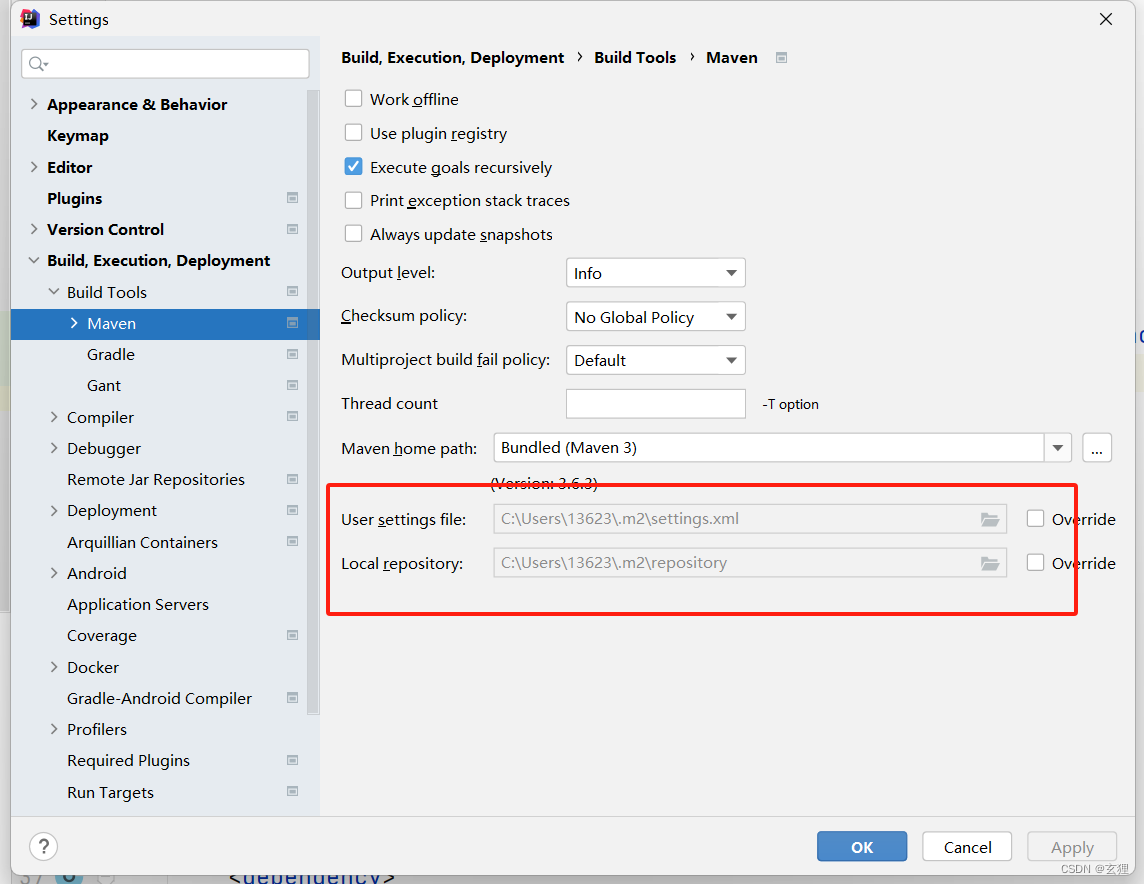Open Keymap settings page
This screenshot has height=884, width=1144.
click(x=77, y=136)
